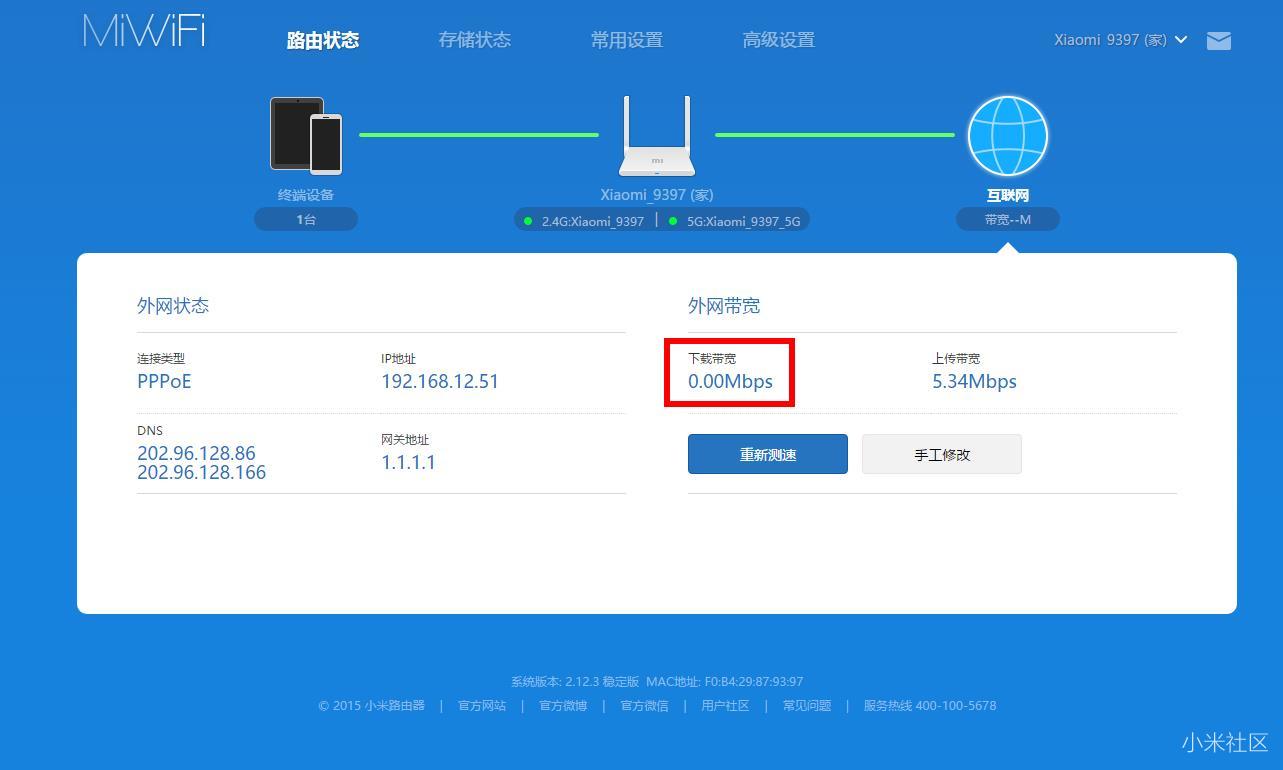Click the 服务热线 400-100-5678 text

(930, 705)
